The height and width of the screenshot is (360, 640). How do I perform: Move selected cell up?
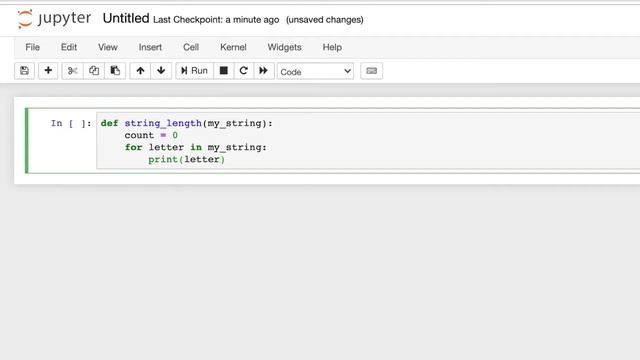pyautogui.click(x=140, y=71)
